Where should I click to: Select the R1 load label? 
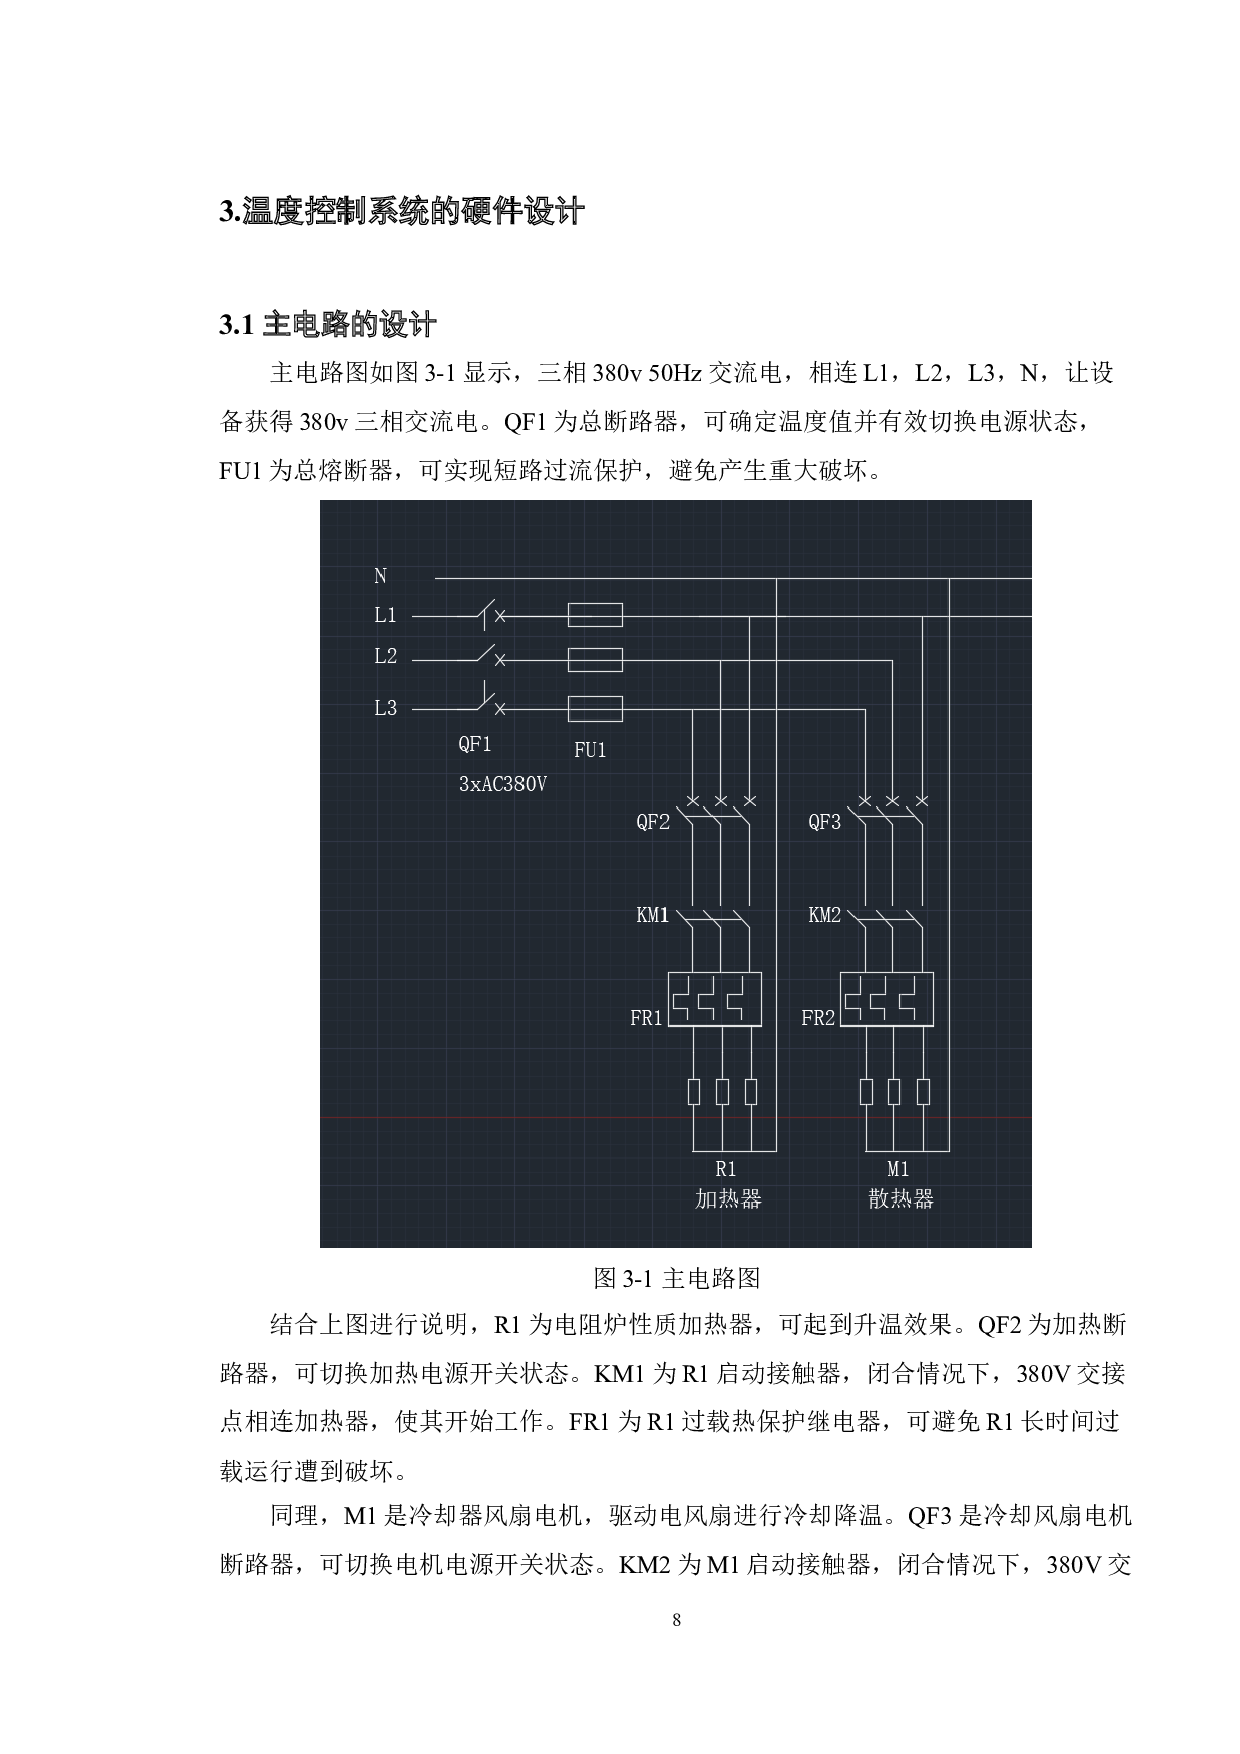tap(726, 1168)
